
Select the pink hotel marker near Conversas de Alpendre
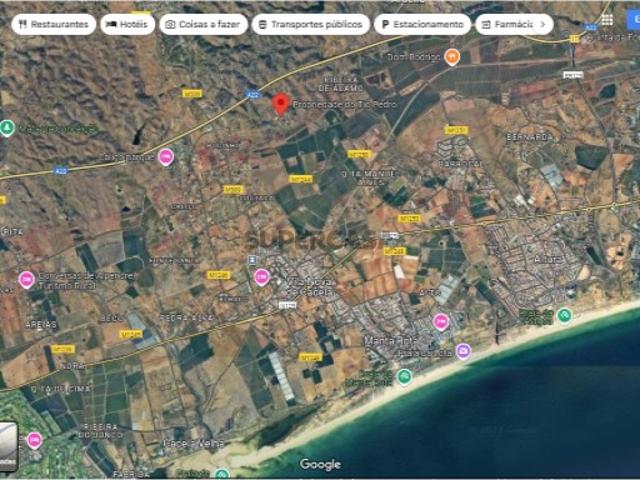tap(26, 279)
